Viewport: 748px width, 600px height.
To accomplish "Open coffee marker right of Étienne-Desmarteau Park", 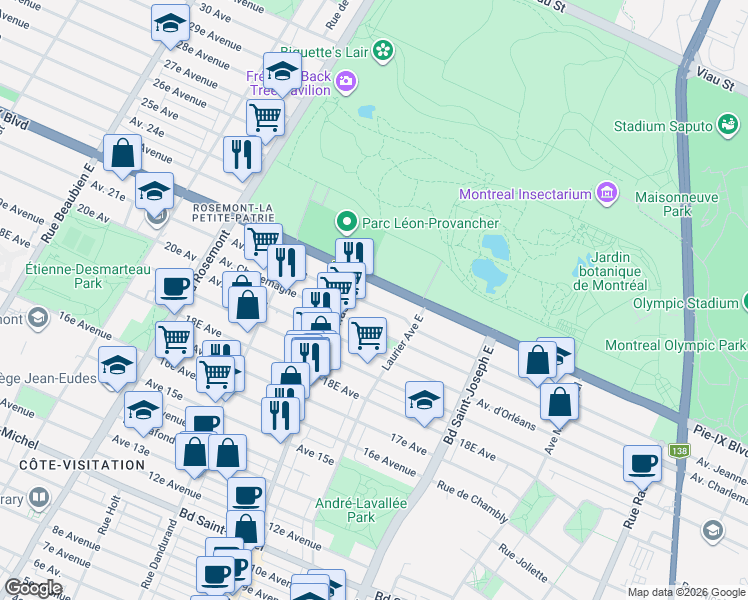I will point(175,287).
